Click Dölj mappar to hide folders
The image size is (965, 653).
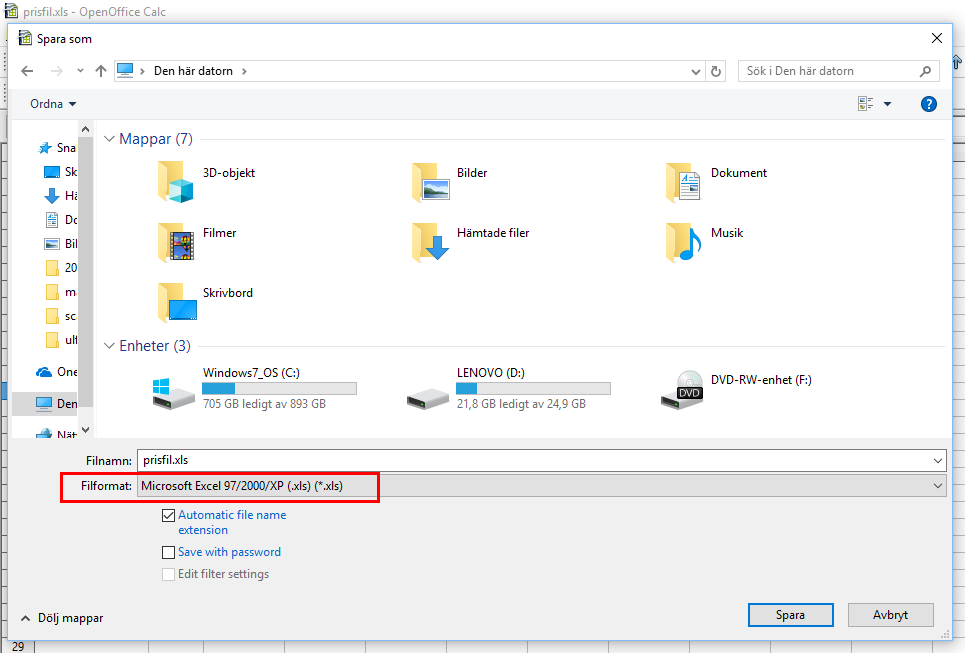[62, 618]
